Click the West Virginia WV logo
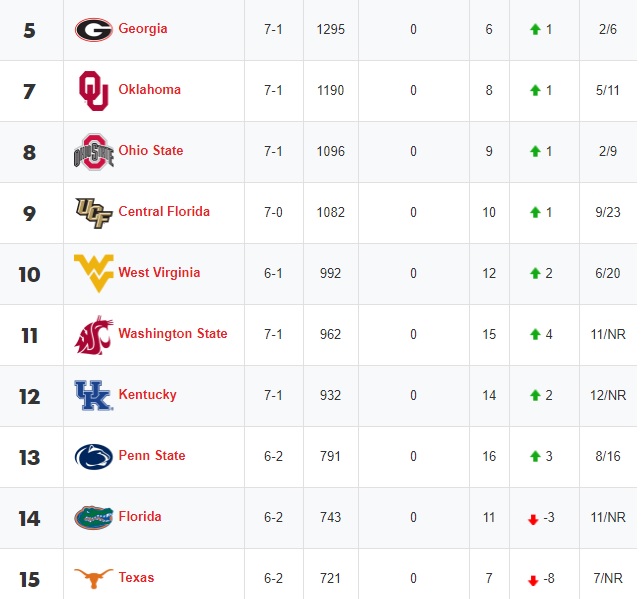644x599 pixels. coord(94,273)
